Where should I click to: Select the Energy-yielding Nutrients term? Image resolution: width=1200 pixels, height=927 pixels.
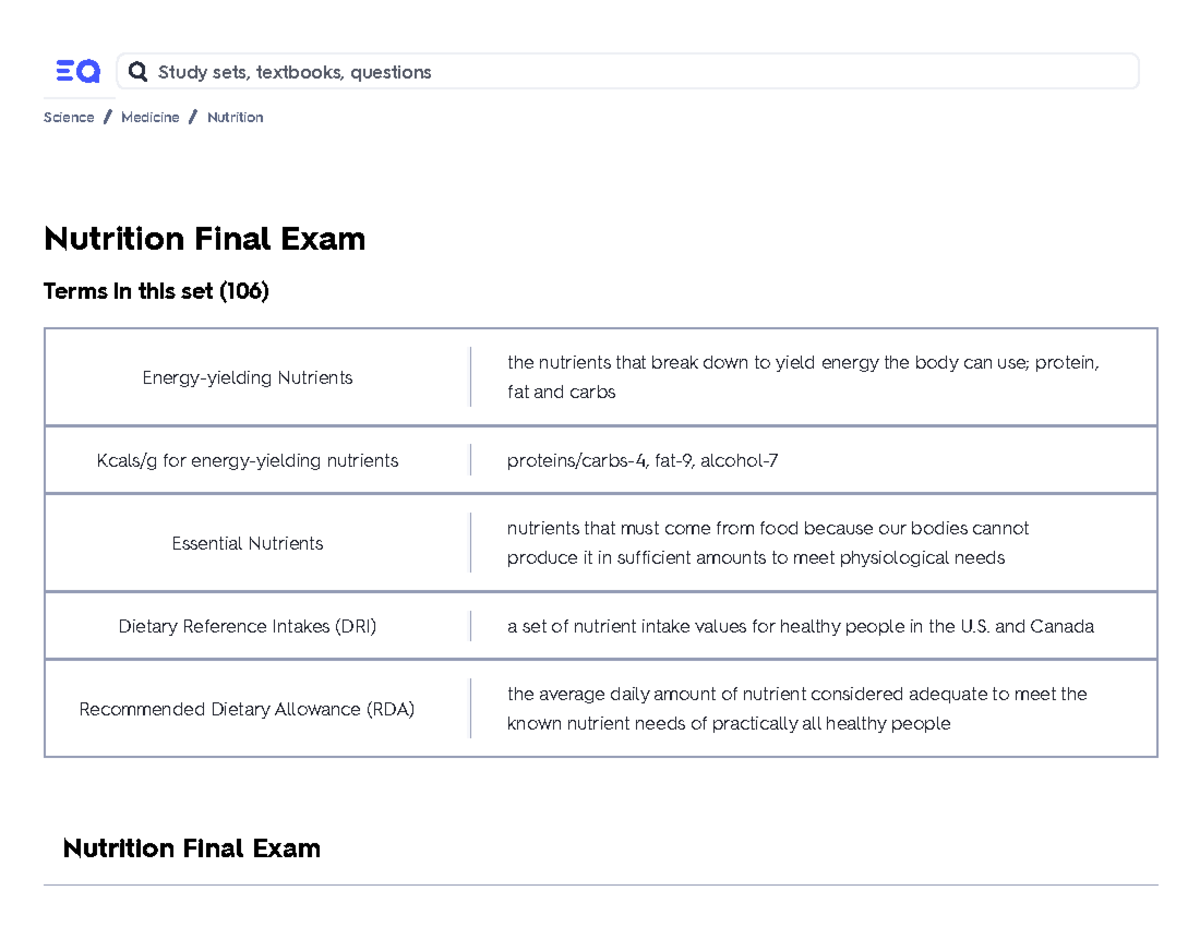coord(247,377)
